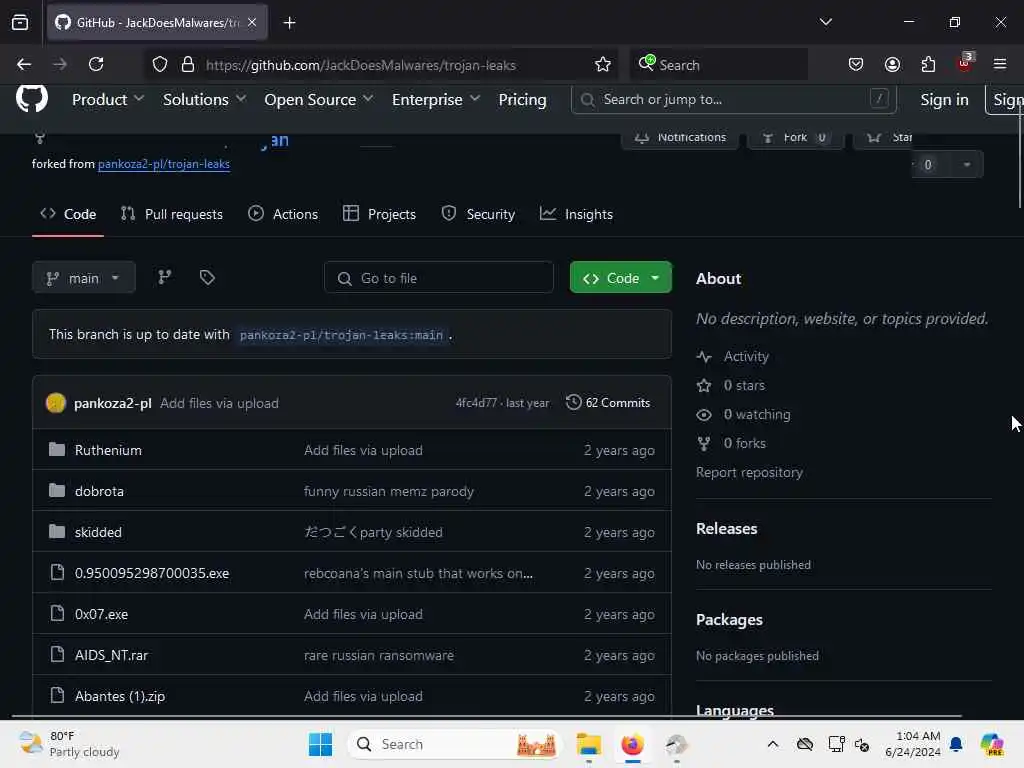Open the 0x07.exe file
1024x768 pixels.
[x=101, y=614]
